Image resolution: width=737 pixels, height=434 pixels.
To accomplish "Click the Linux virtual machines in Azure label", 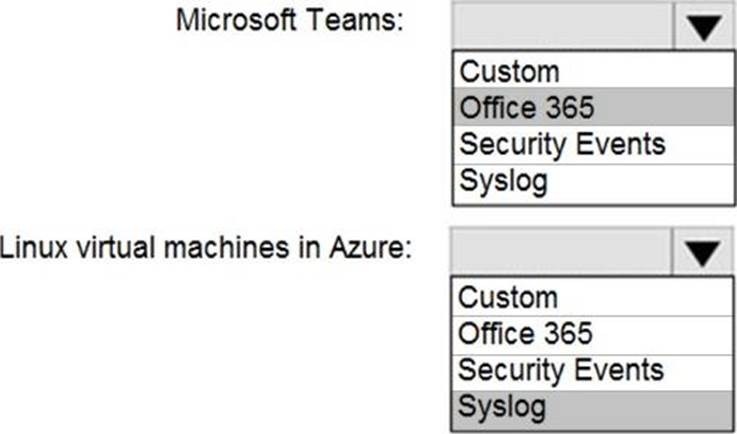I will (205, 248).
